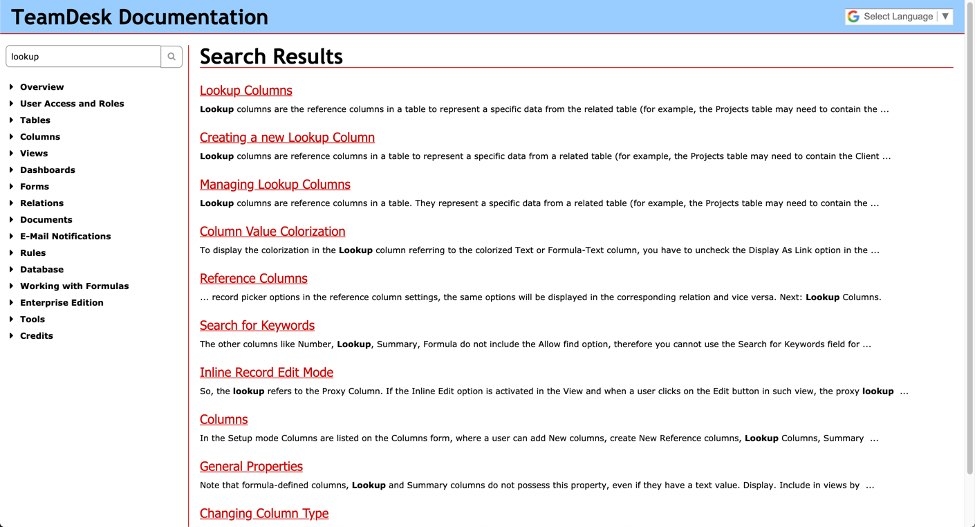
Task: Select E-Mail Notifications in sidebar
Action: [x=65, y=236]
